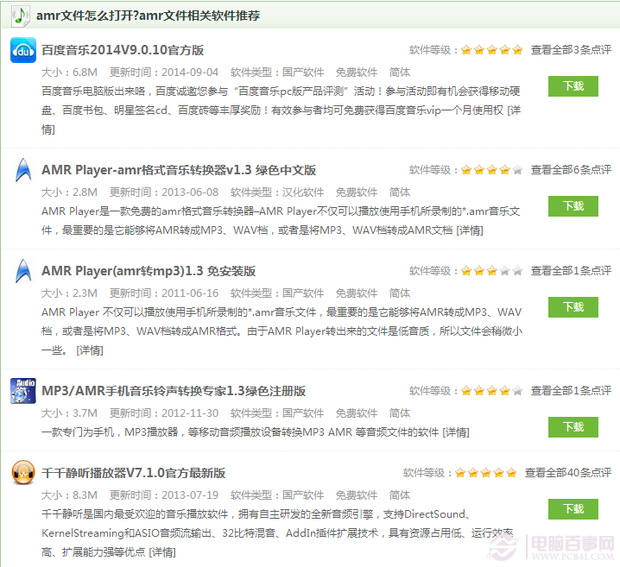Open [详情] for AMR Player 免安装版
Image resolution: width=620 pixels, height=567 pixels.
(90, 350)
